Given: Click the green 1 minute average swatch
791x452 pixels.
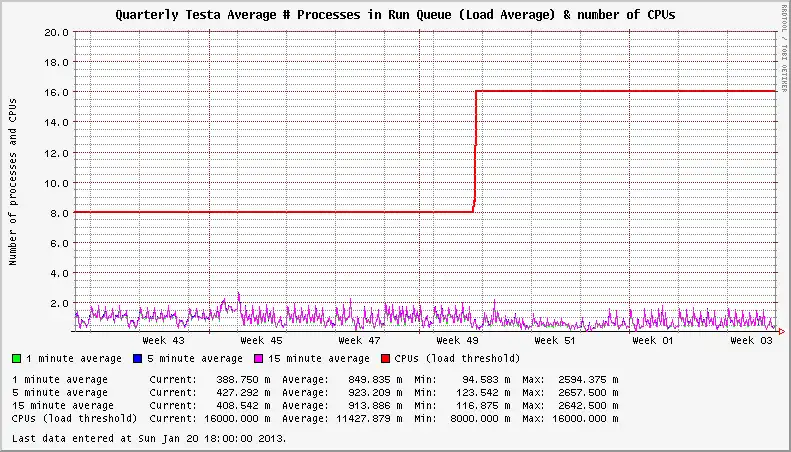Looking at the screenshot, I should 17,359.
